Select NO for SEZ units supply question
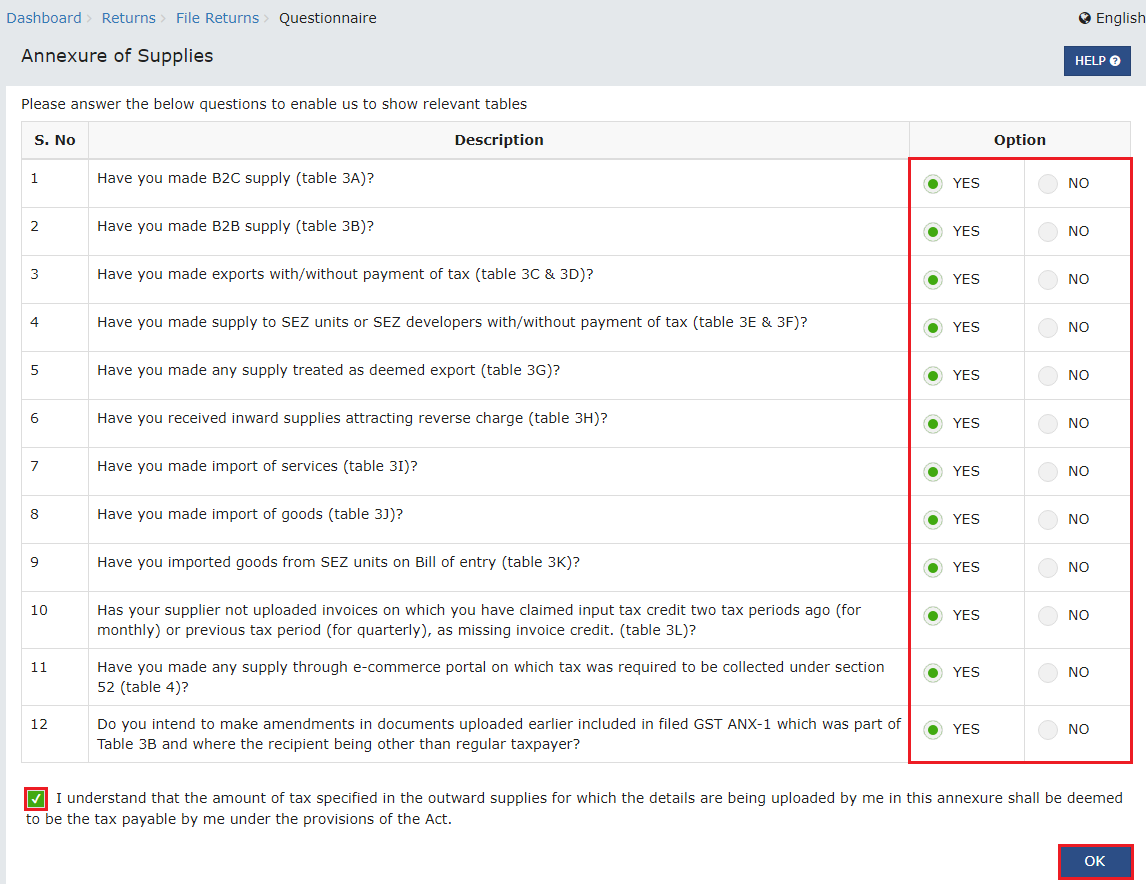 tap(1047, 327)
